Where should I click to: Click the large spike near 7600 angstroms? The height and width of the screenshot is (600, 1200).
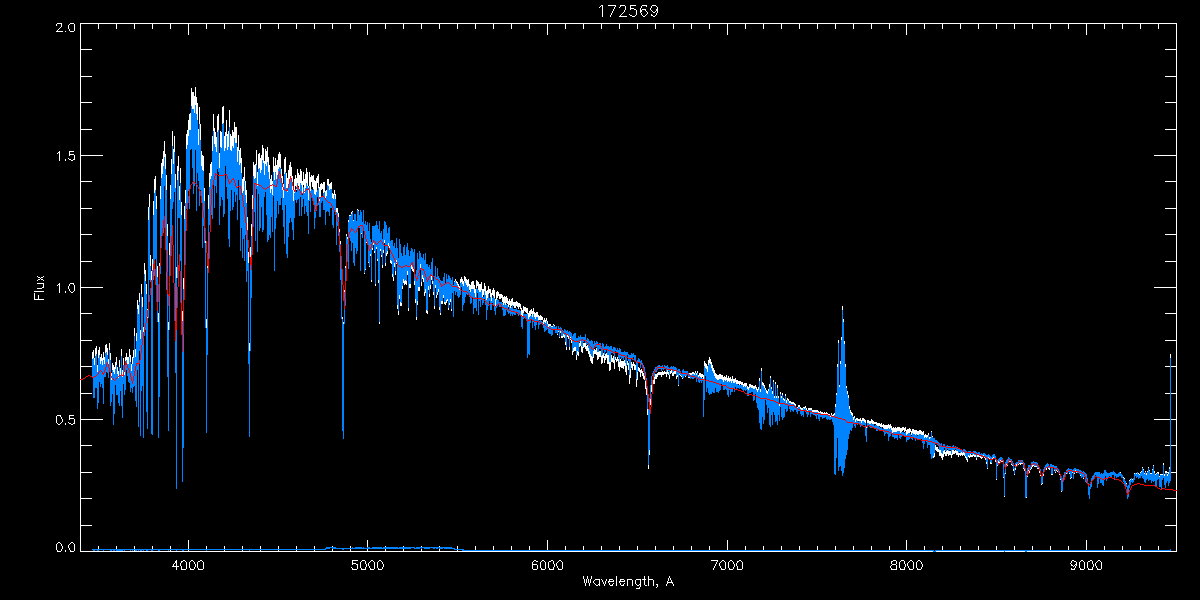(x=842, y=390)
